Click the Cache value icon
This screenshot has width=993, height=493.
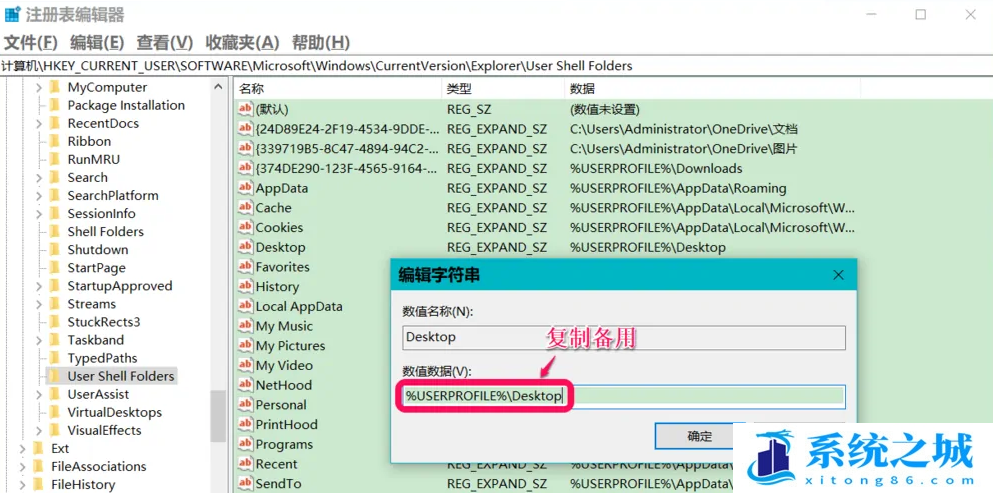[245, 208]
